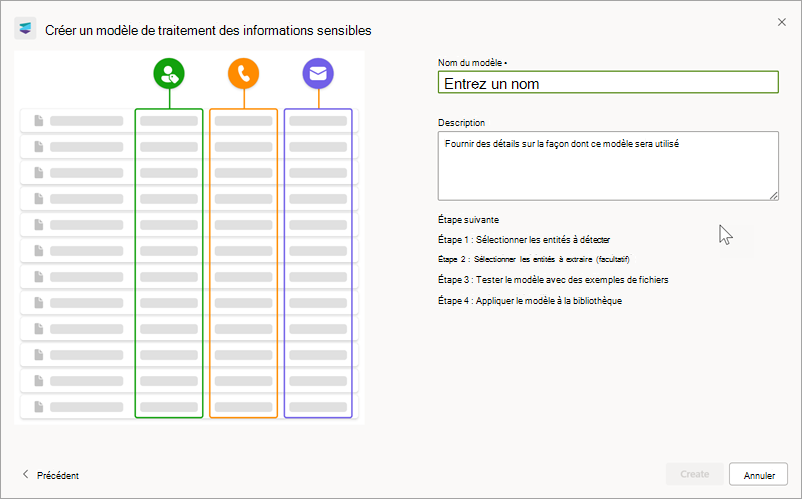Viewport: 802px width, 499px height.
Task: Click the 'Description' label
Action: [x=461, y=123]
